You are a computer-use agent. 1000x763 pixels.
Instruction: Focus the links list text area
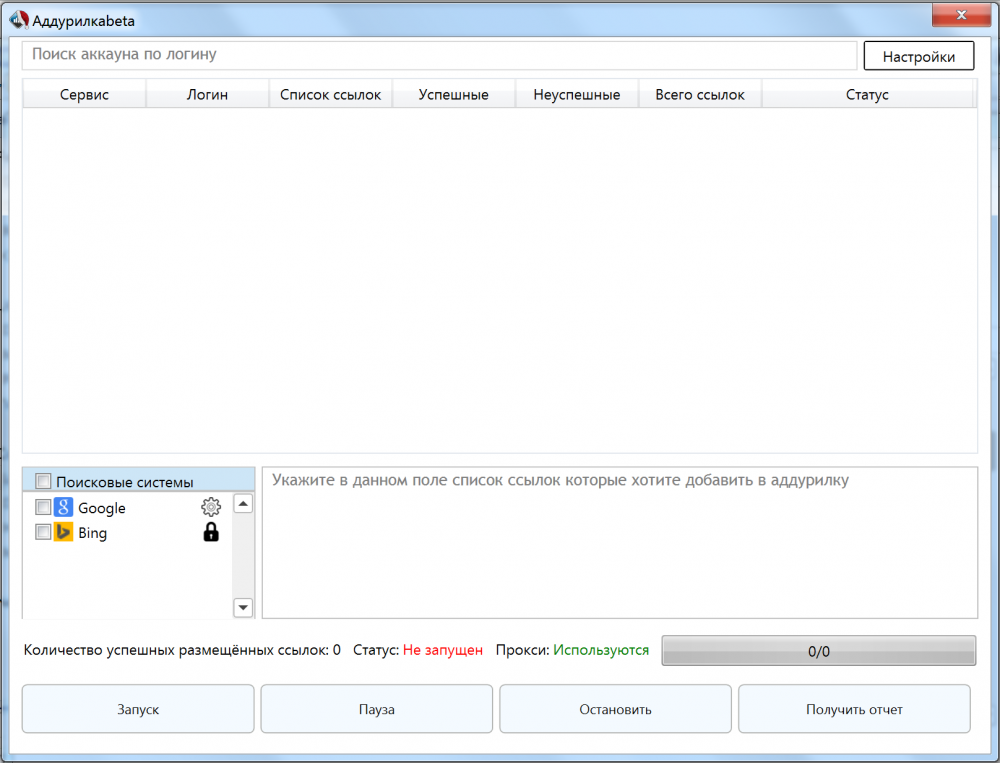click(x=620, y=543)
